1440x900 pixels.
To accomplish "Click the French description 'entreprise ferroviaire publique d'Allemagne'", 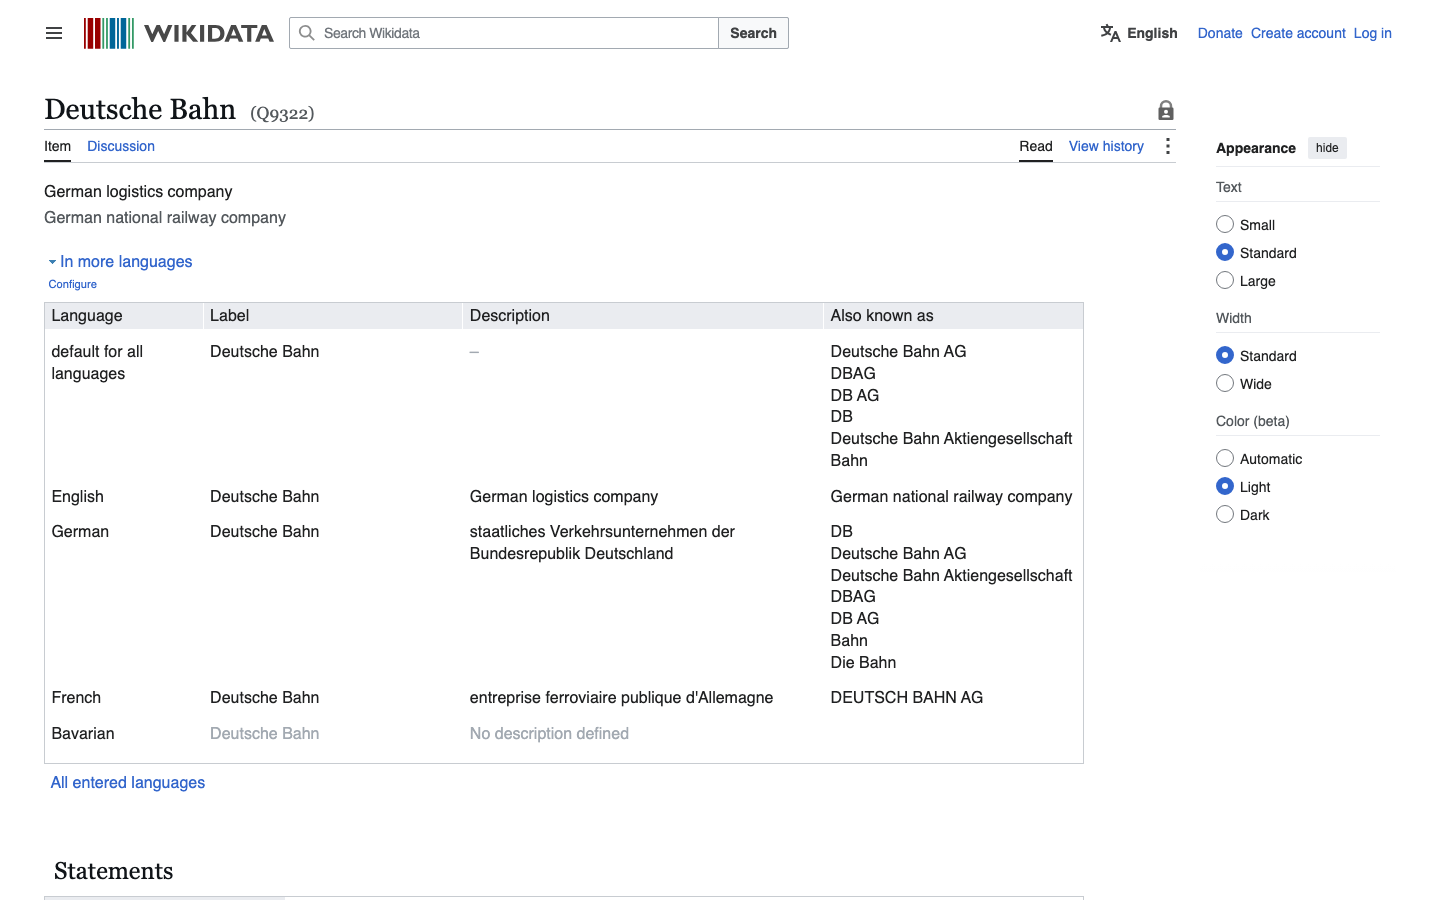I will tap(621, 697).
